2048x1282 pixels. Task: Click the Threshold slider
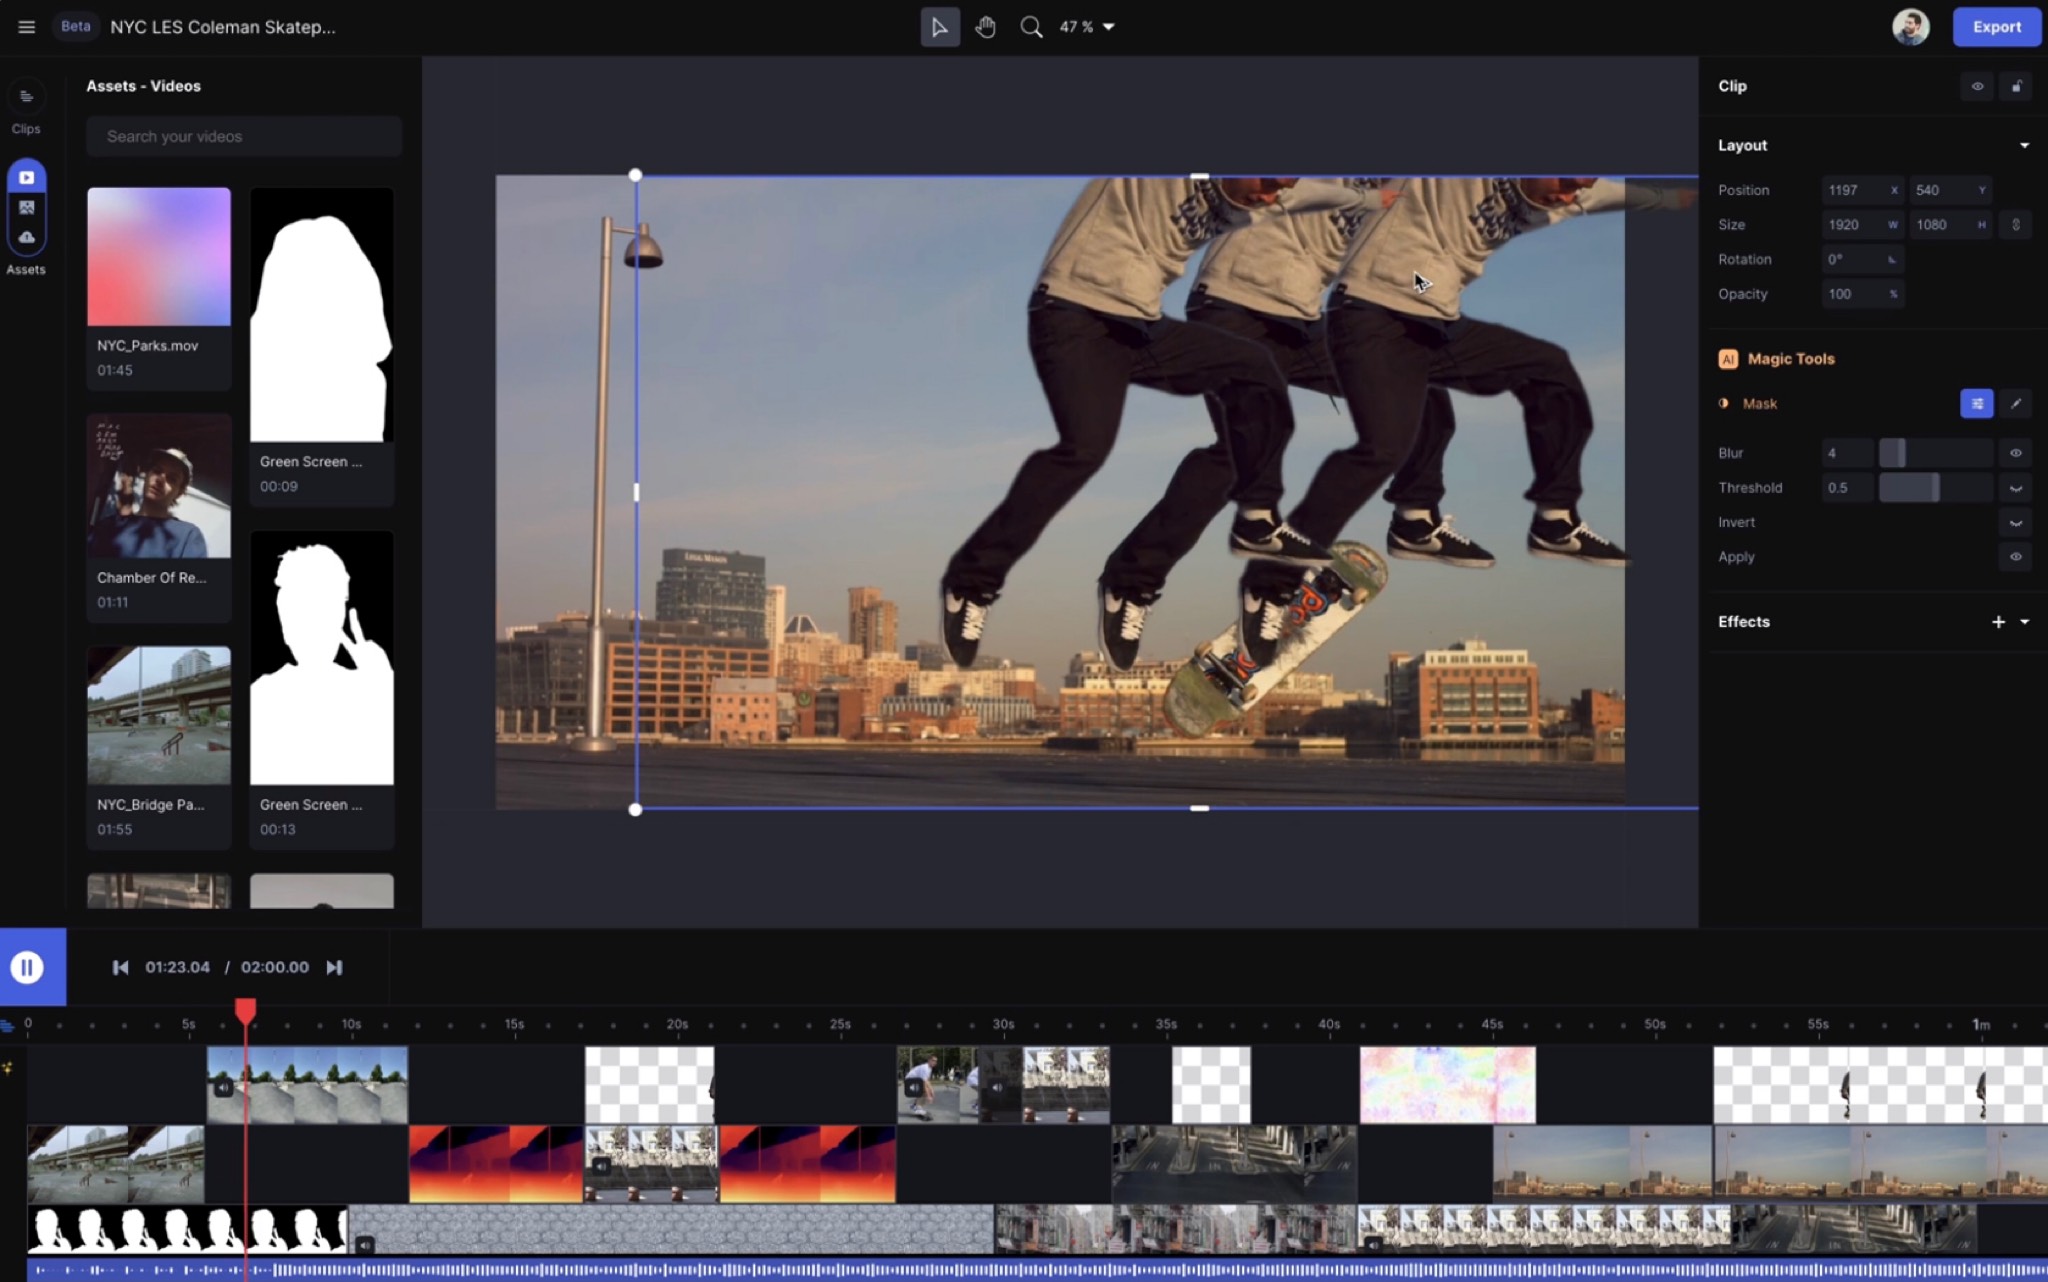(x=1934, y=488)
